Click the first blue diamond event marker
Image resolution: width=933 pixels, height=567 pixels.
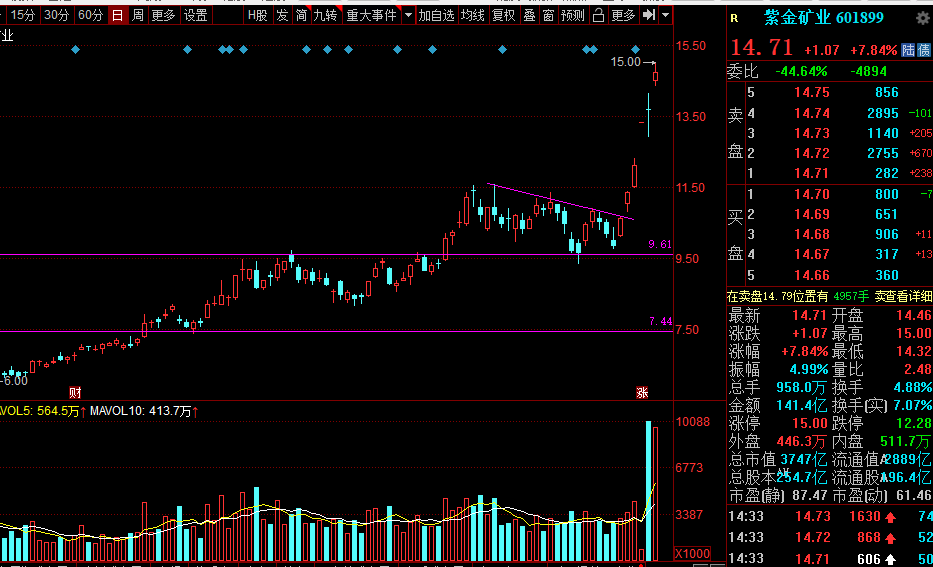pos(75,49)
